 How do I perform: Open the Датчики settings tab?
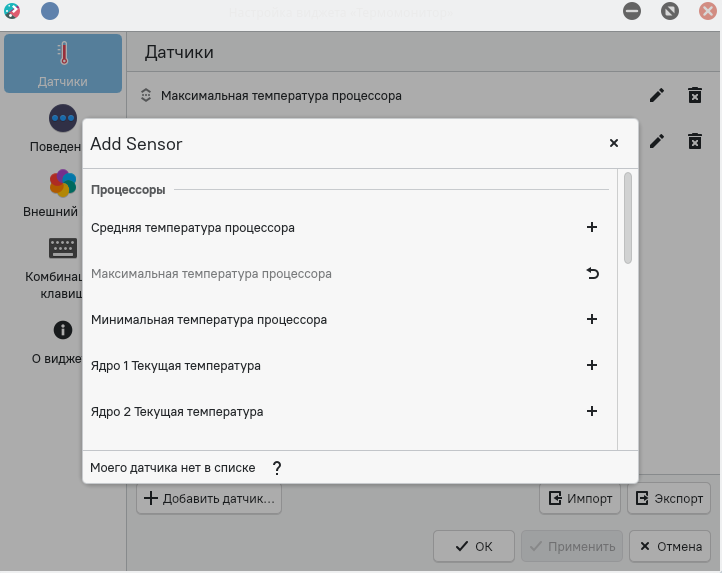tap(63, 65)
